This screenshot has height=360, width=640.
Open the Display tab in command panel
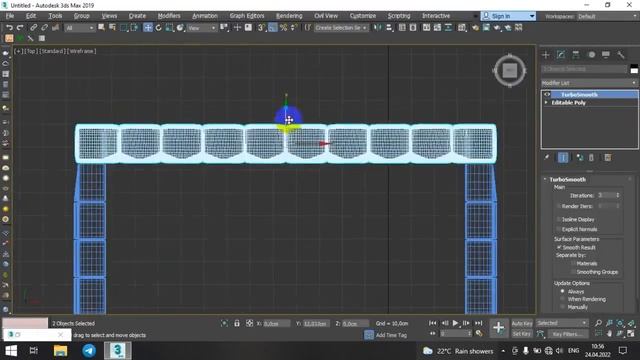pos(606,55)
